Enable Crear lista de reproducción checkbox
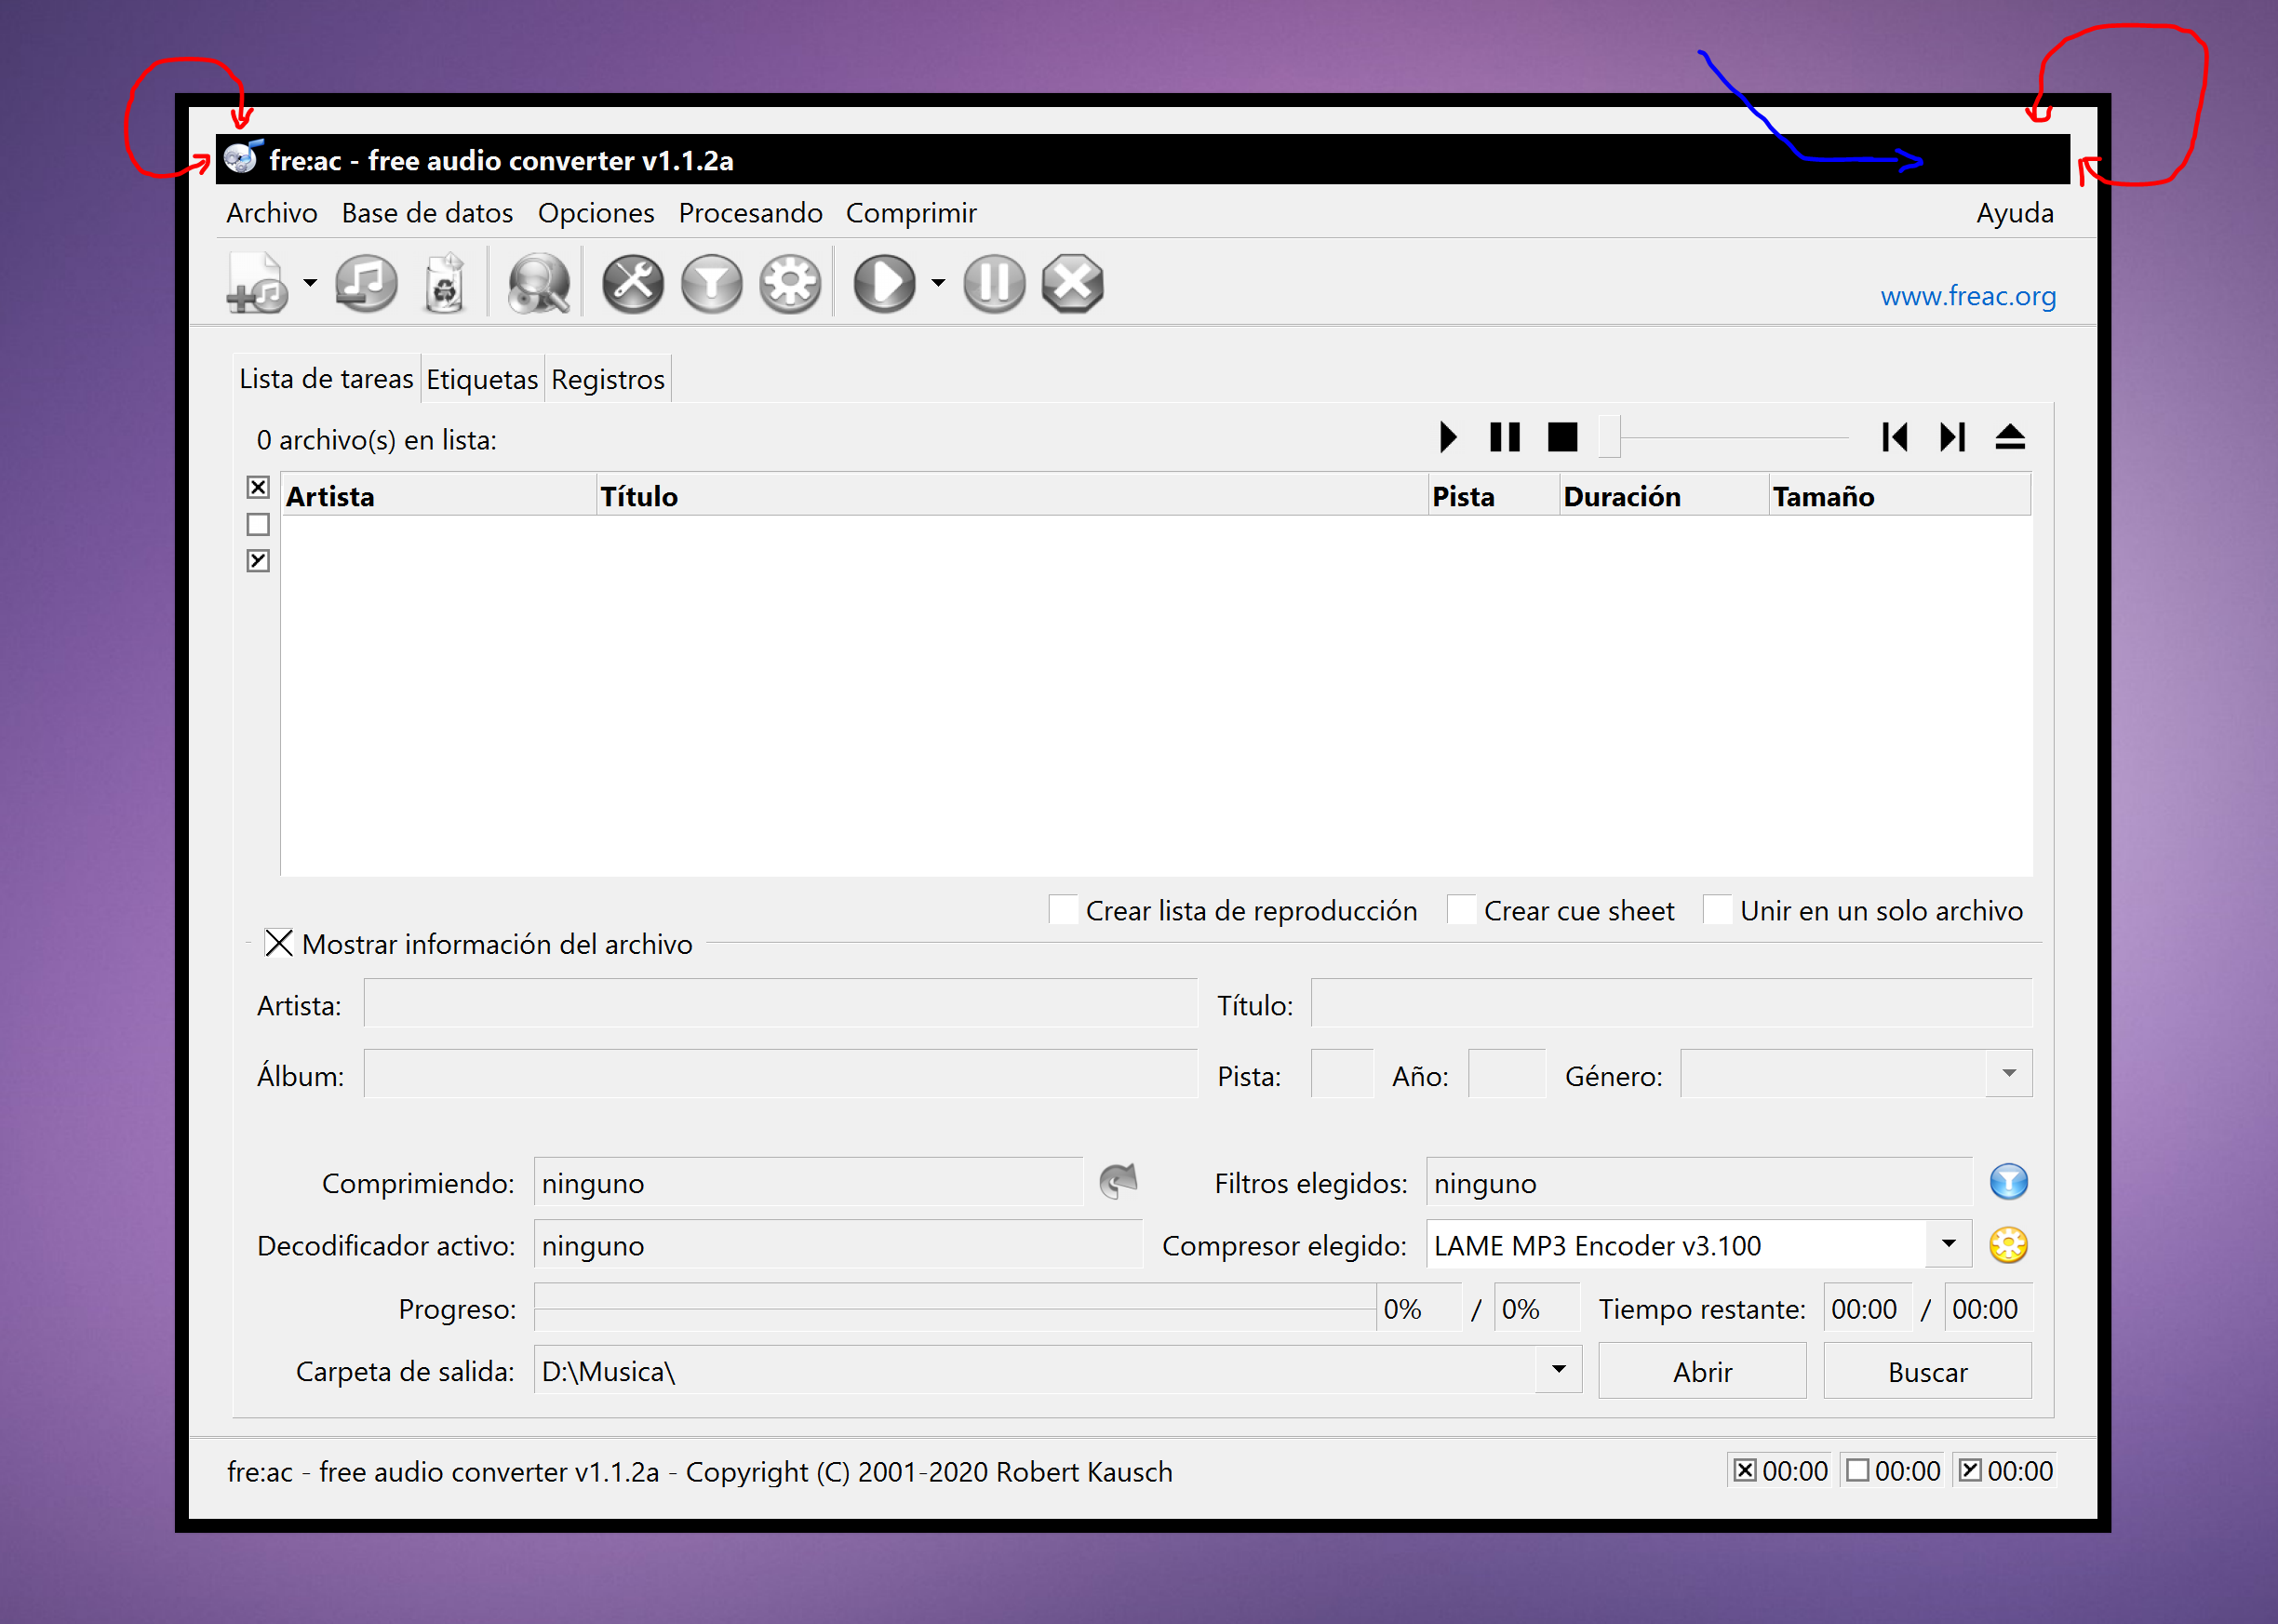 click(x=1064, y=910)
